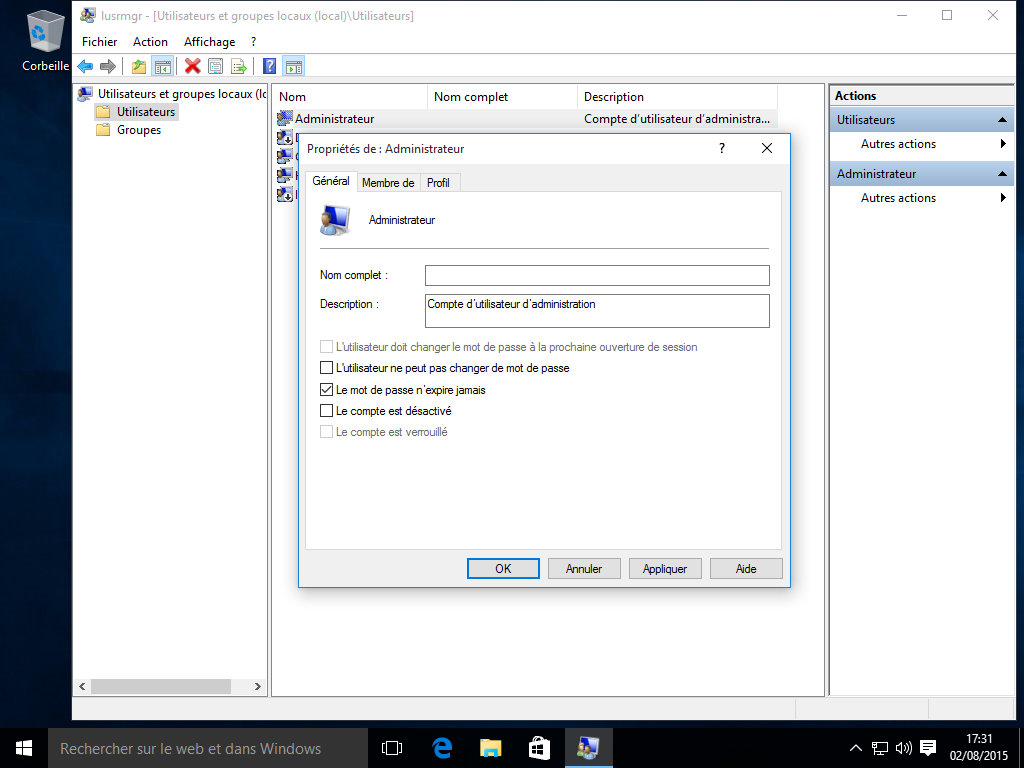
Task: Click the OK button
Action: (503, 569)
